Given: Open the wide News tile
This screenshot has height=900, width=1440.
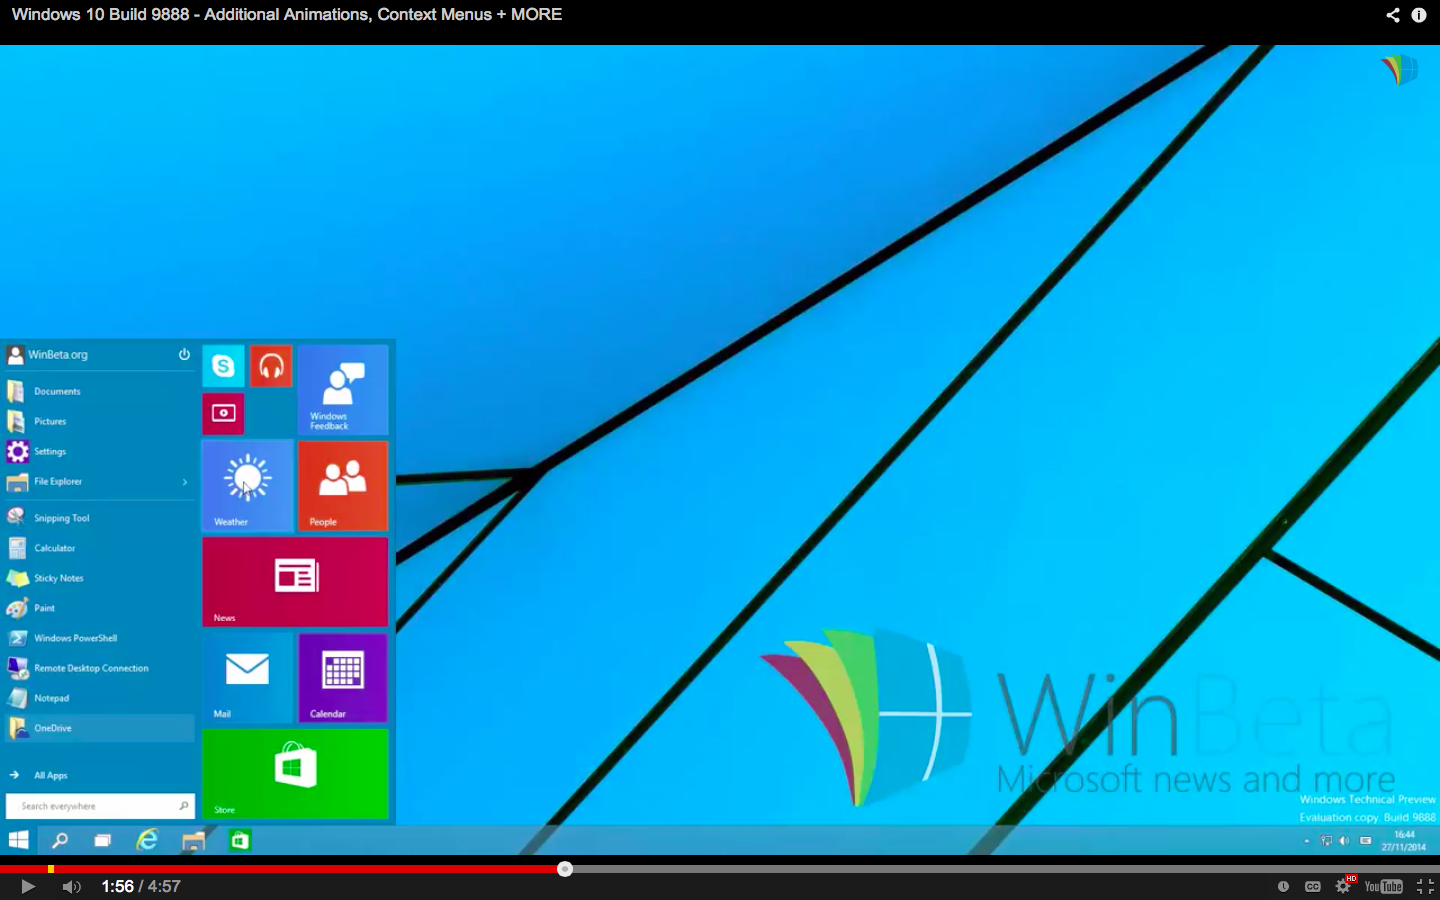Looking at the screenshot, I should pyautogui.click(x=295, y=582).
